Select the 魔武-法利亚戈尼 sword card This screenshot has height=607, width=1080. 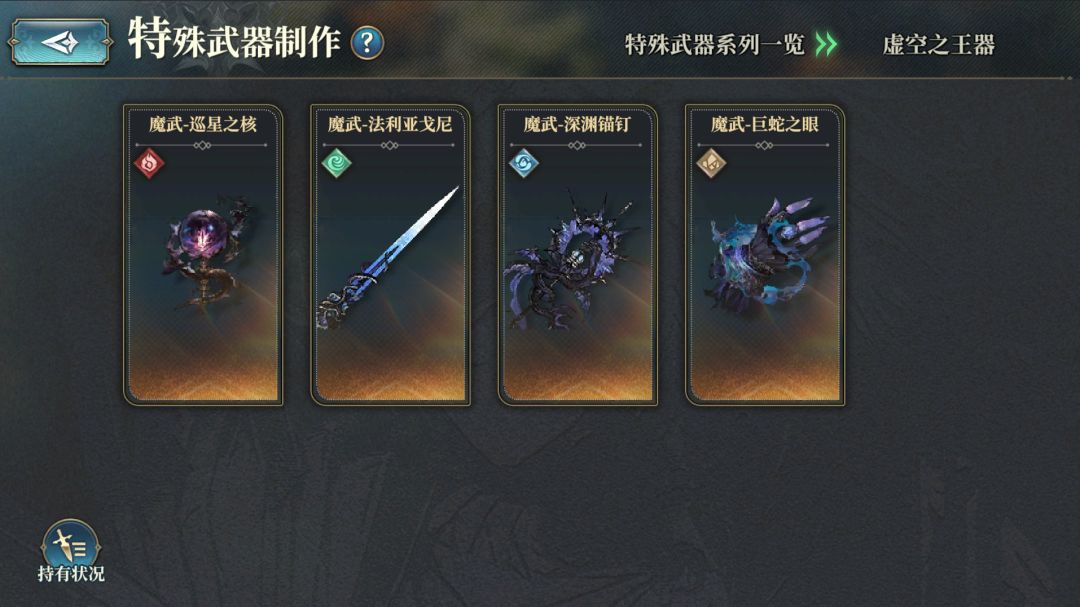[x=391, y=255]
